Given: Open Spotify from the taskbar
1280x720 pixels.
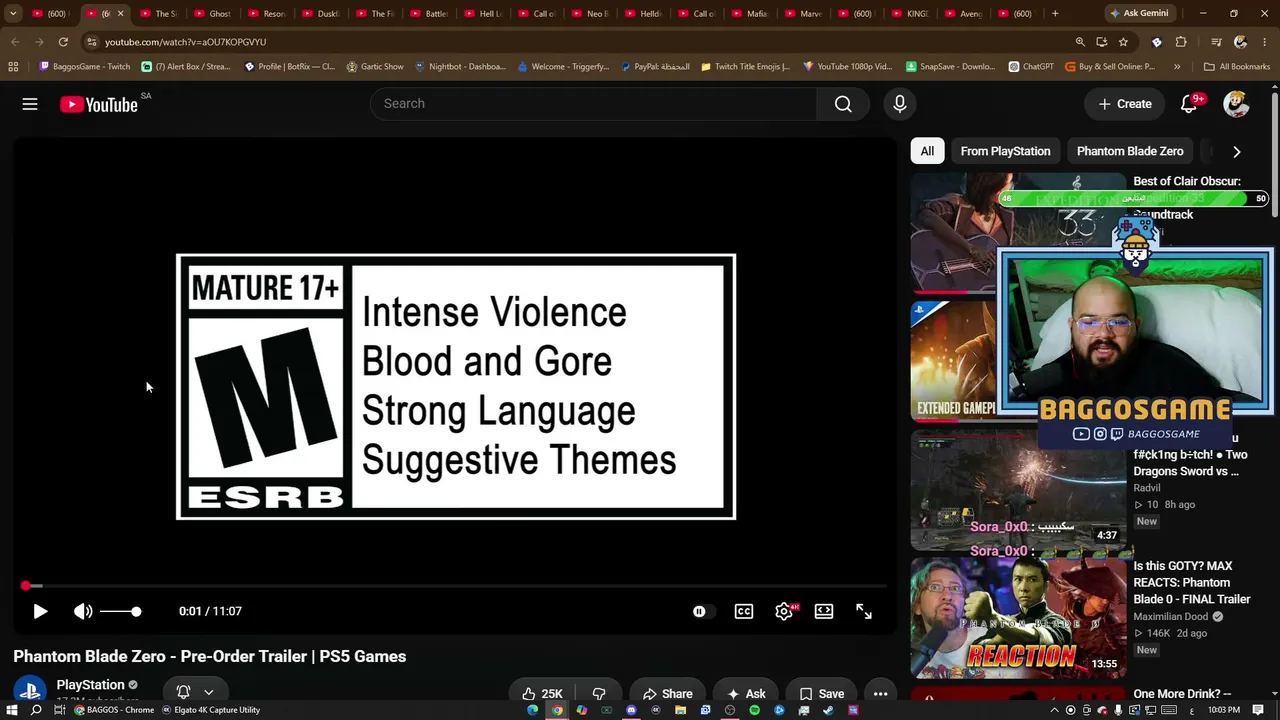Looking at the screenshot, I should pyautogui.click(x=754, y=710).
